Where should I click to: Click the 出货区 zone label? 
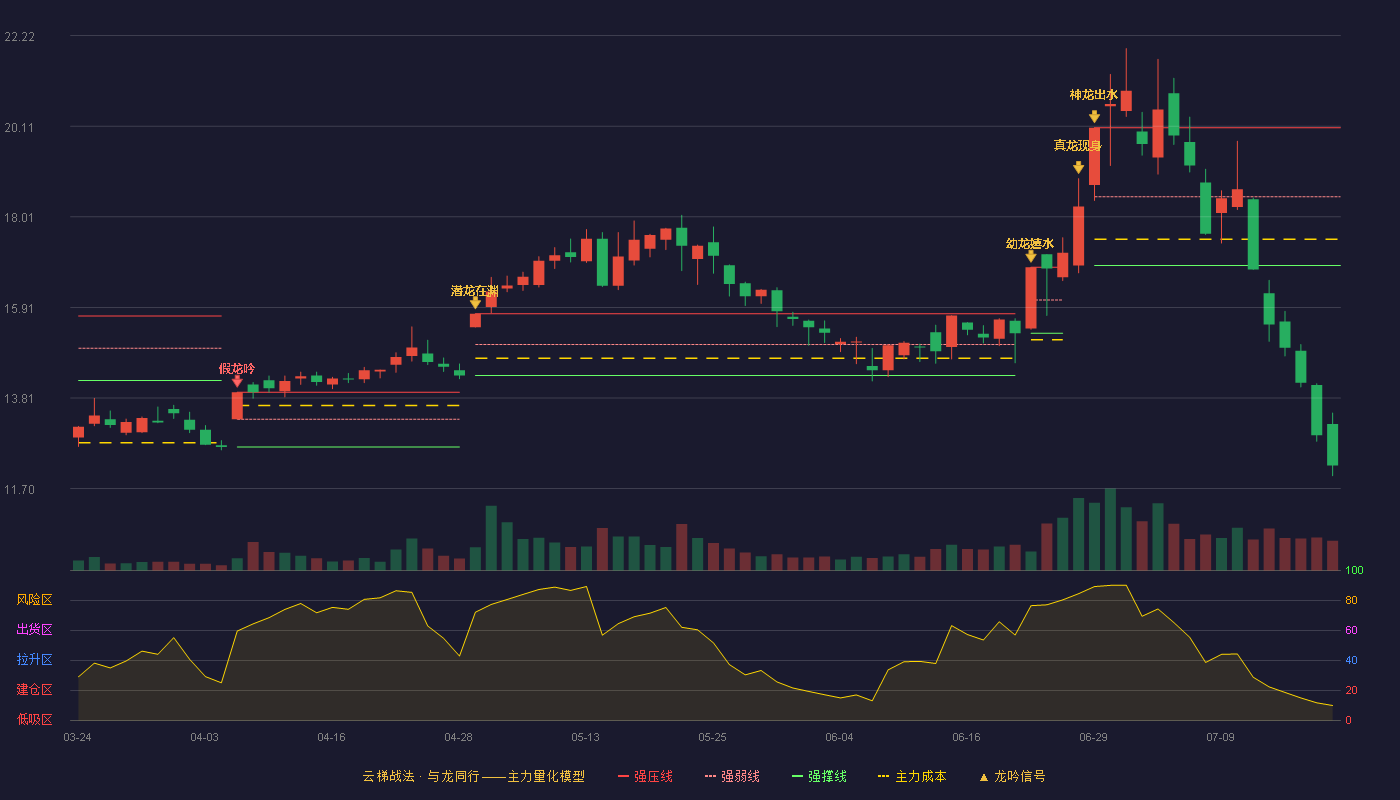click(x=34, y=630)
